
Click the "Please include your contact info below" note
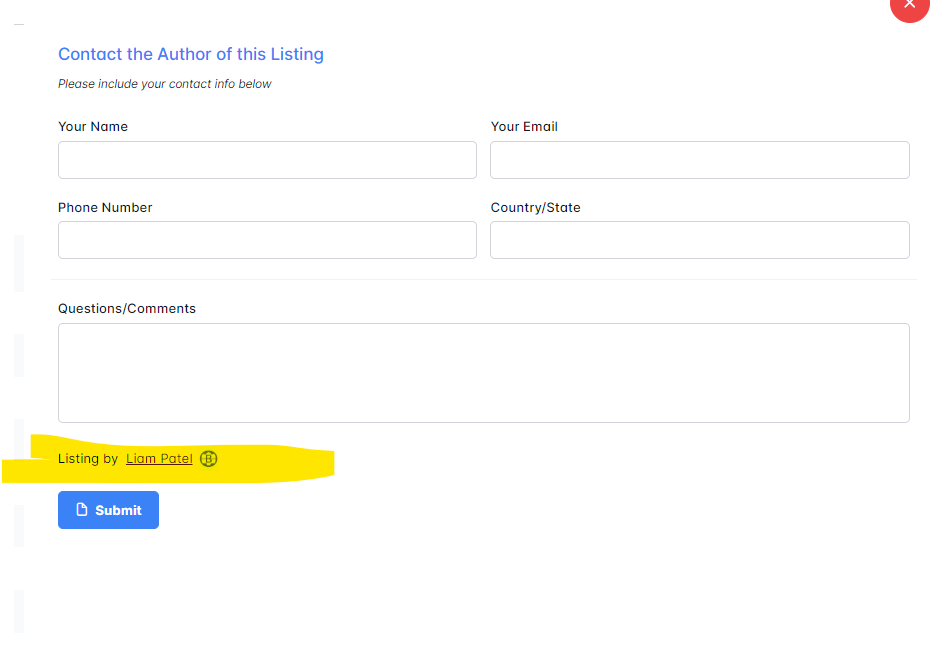pyautogui.click(x=165, y=84)
